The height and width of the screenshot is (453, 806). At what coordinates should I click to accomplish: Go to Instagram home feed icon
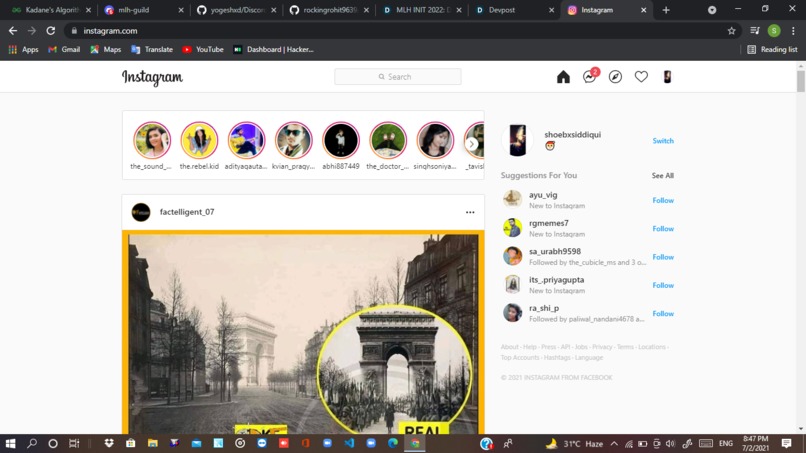click(563, 77)
